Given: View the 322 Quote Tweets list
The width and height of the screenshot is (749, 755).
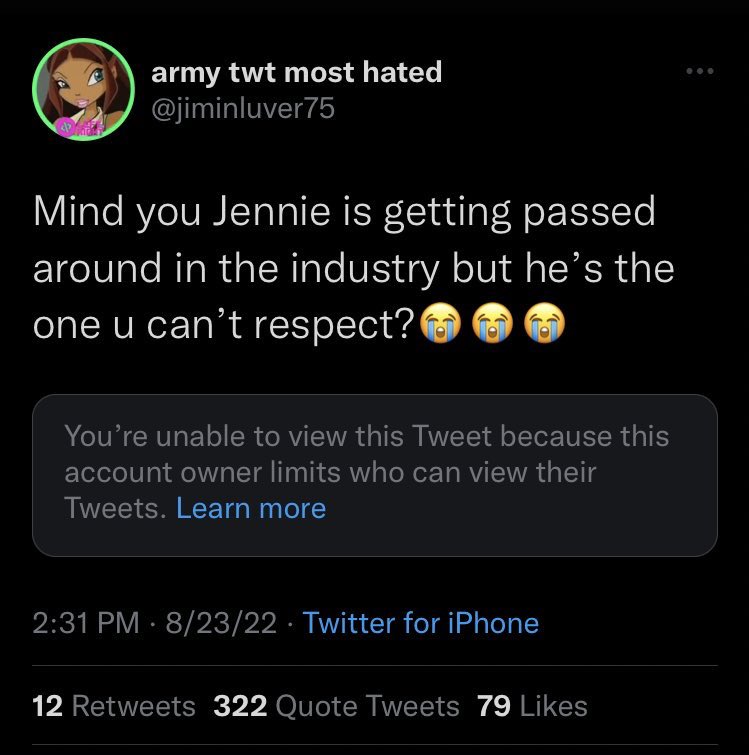Looking at the screenshot, I should point(336,706).
